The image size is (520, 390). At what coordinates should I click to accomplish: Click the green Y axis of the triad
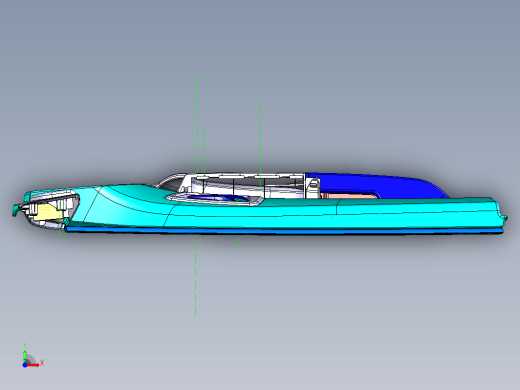click(25, 356)
